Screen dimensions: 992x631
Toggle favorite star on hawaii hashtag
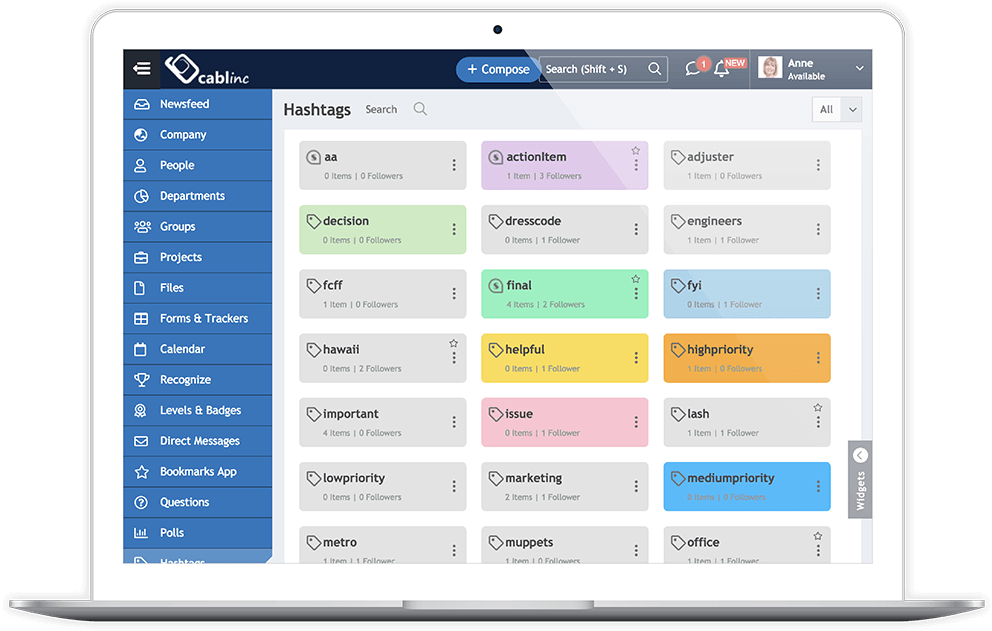coord(453,343)
